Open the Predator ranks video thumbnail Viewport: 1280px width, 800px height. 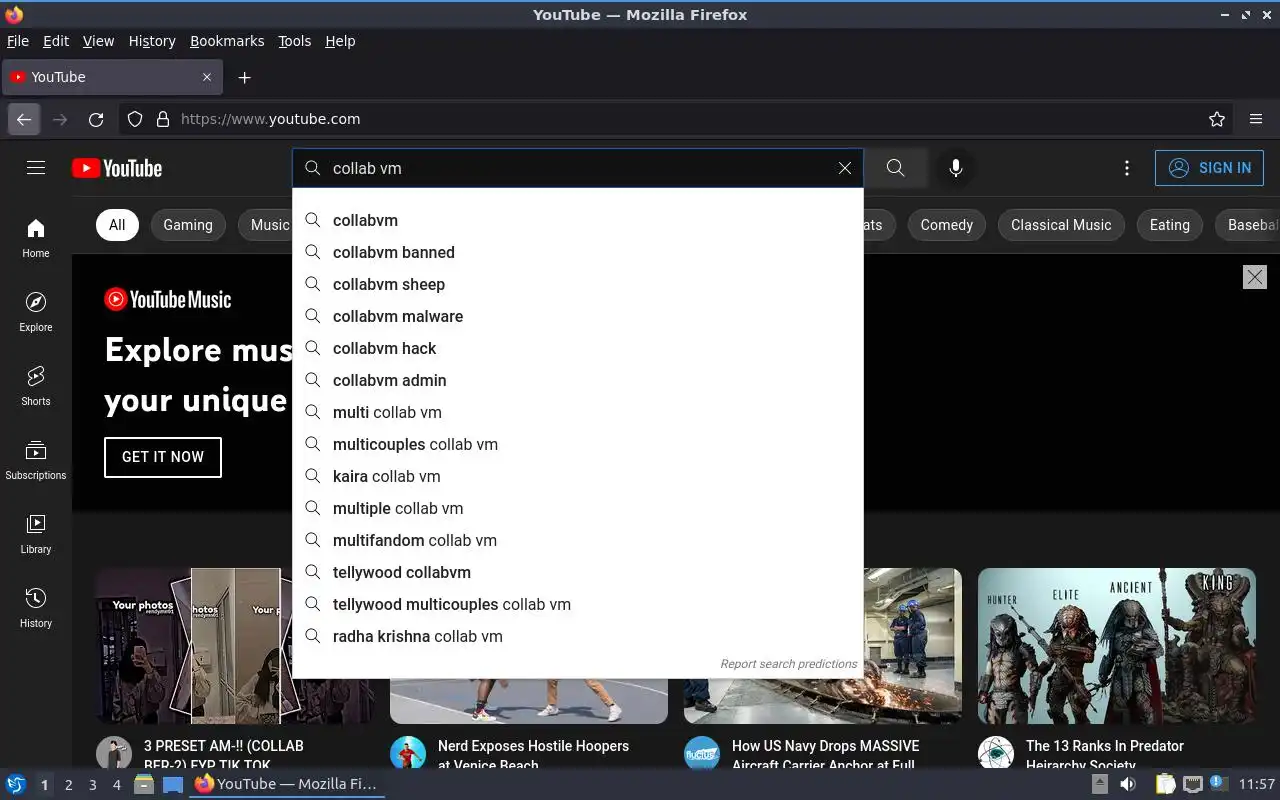(1117, 646)
